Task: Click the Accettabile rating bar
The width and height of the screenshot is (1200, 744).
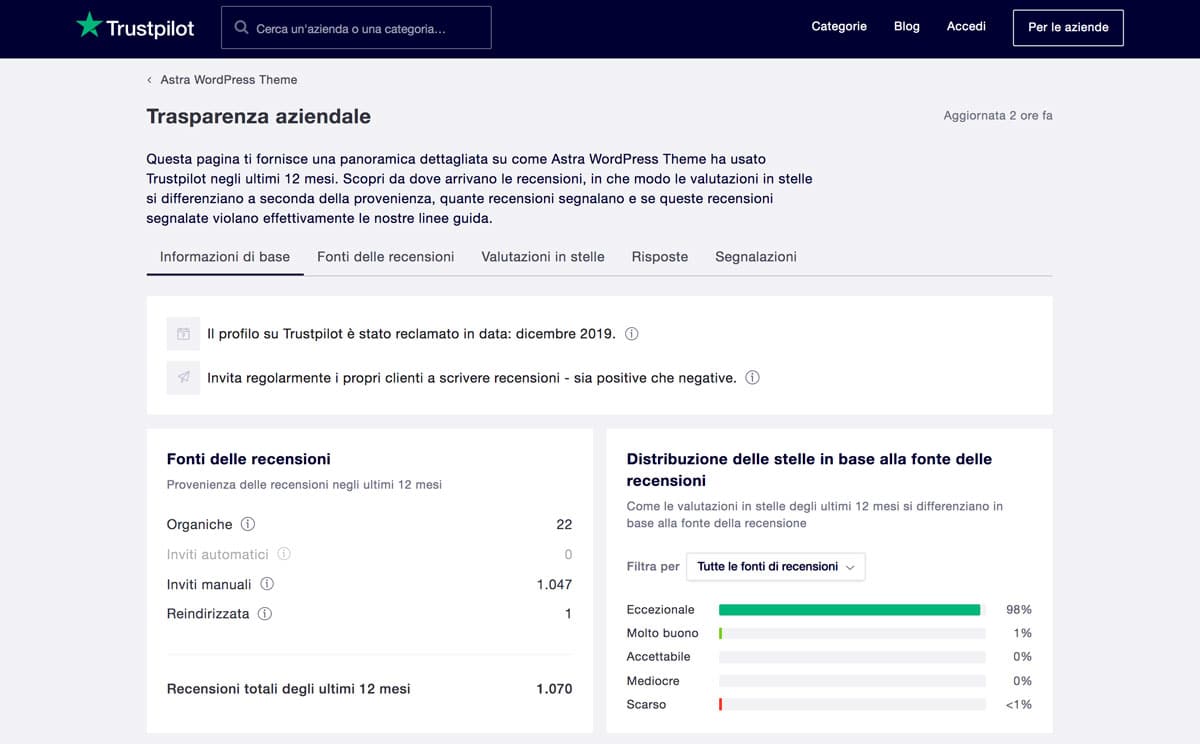Action: click(x=852, y=657)
